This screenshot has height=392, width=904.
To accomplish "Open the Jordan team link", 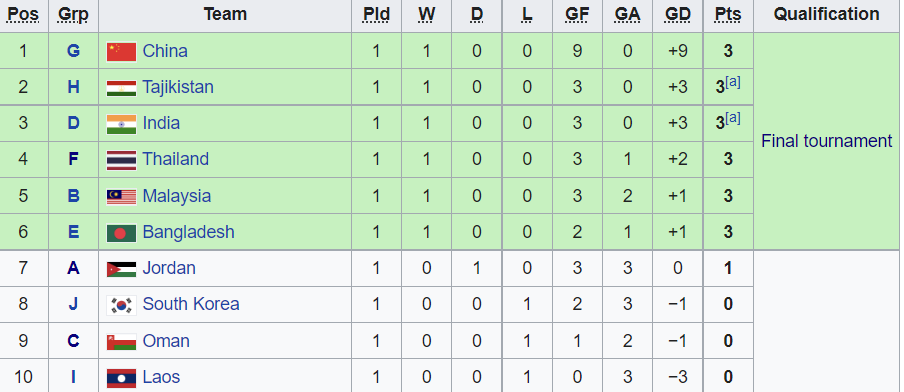I will point(169,268).
